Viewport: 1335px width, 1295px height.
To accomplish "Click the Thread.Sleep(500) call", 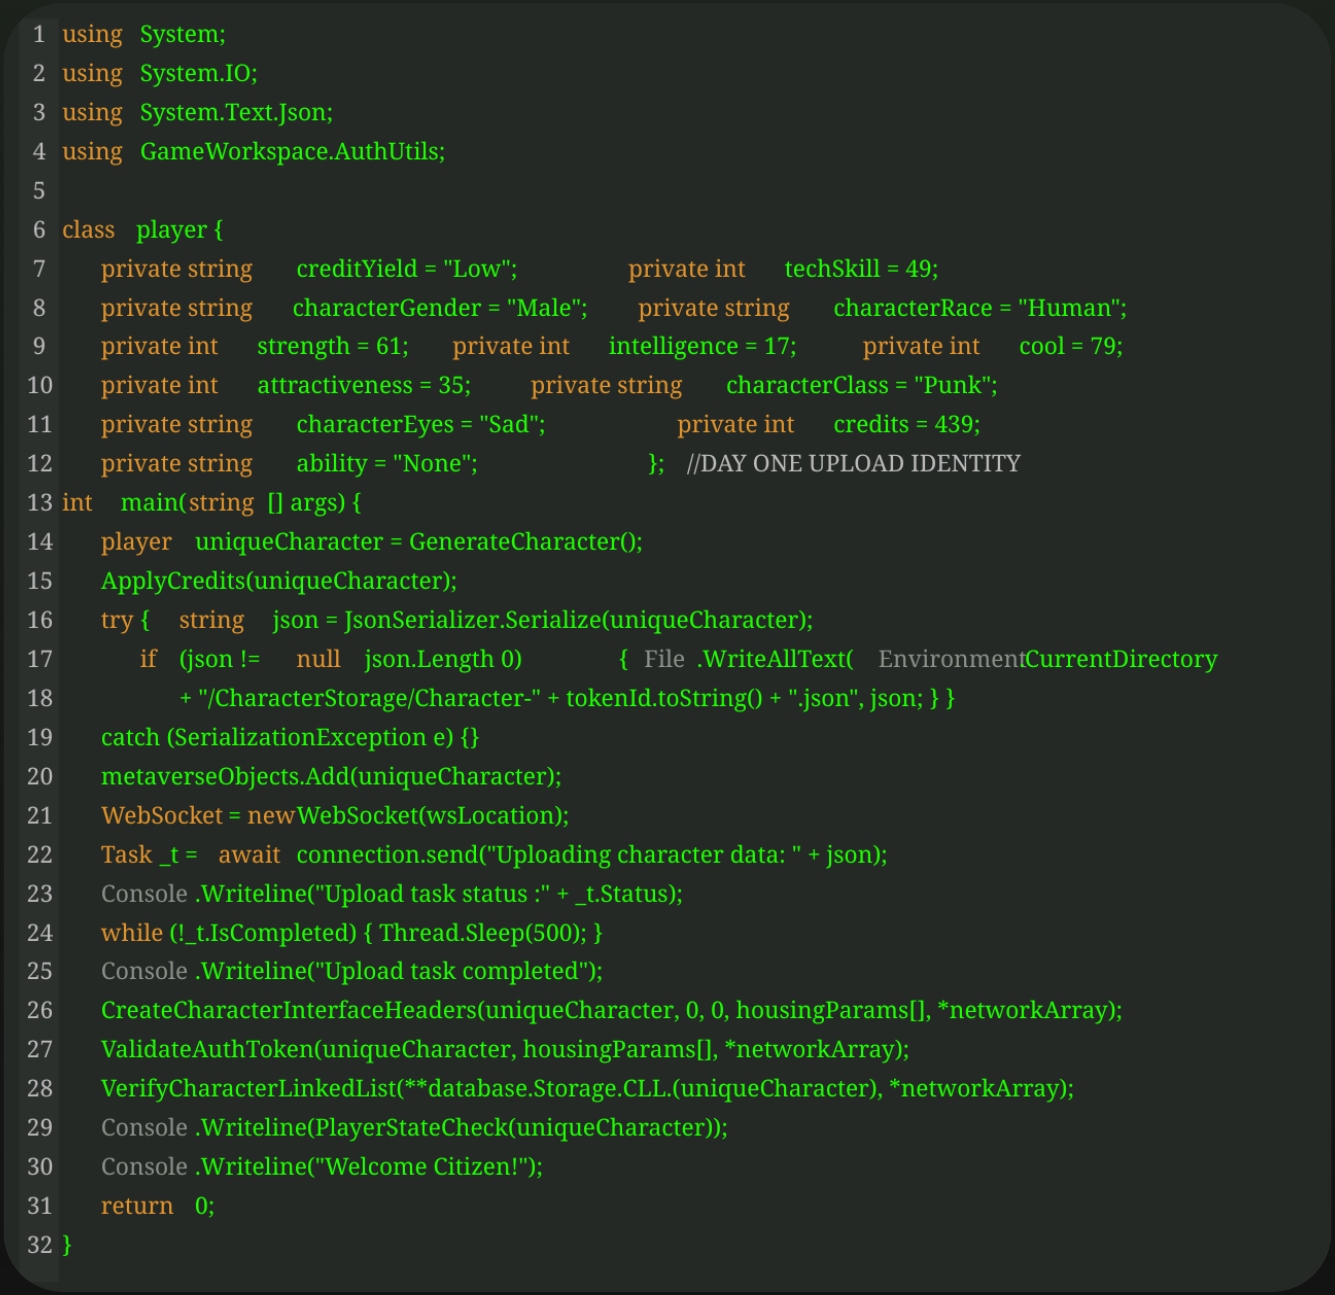I will coord(483,932).
